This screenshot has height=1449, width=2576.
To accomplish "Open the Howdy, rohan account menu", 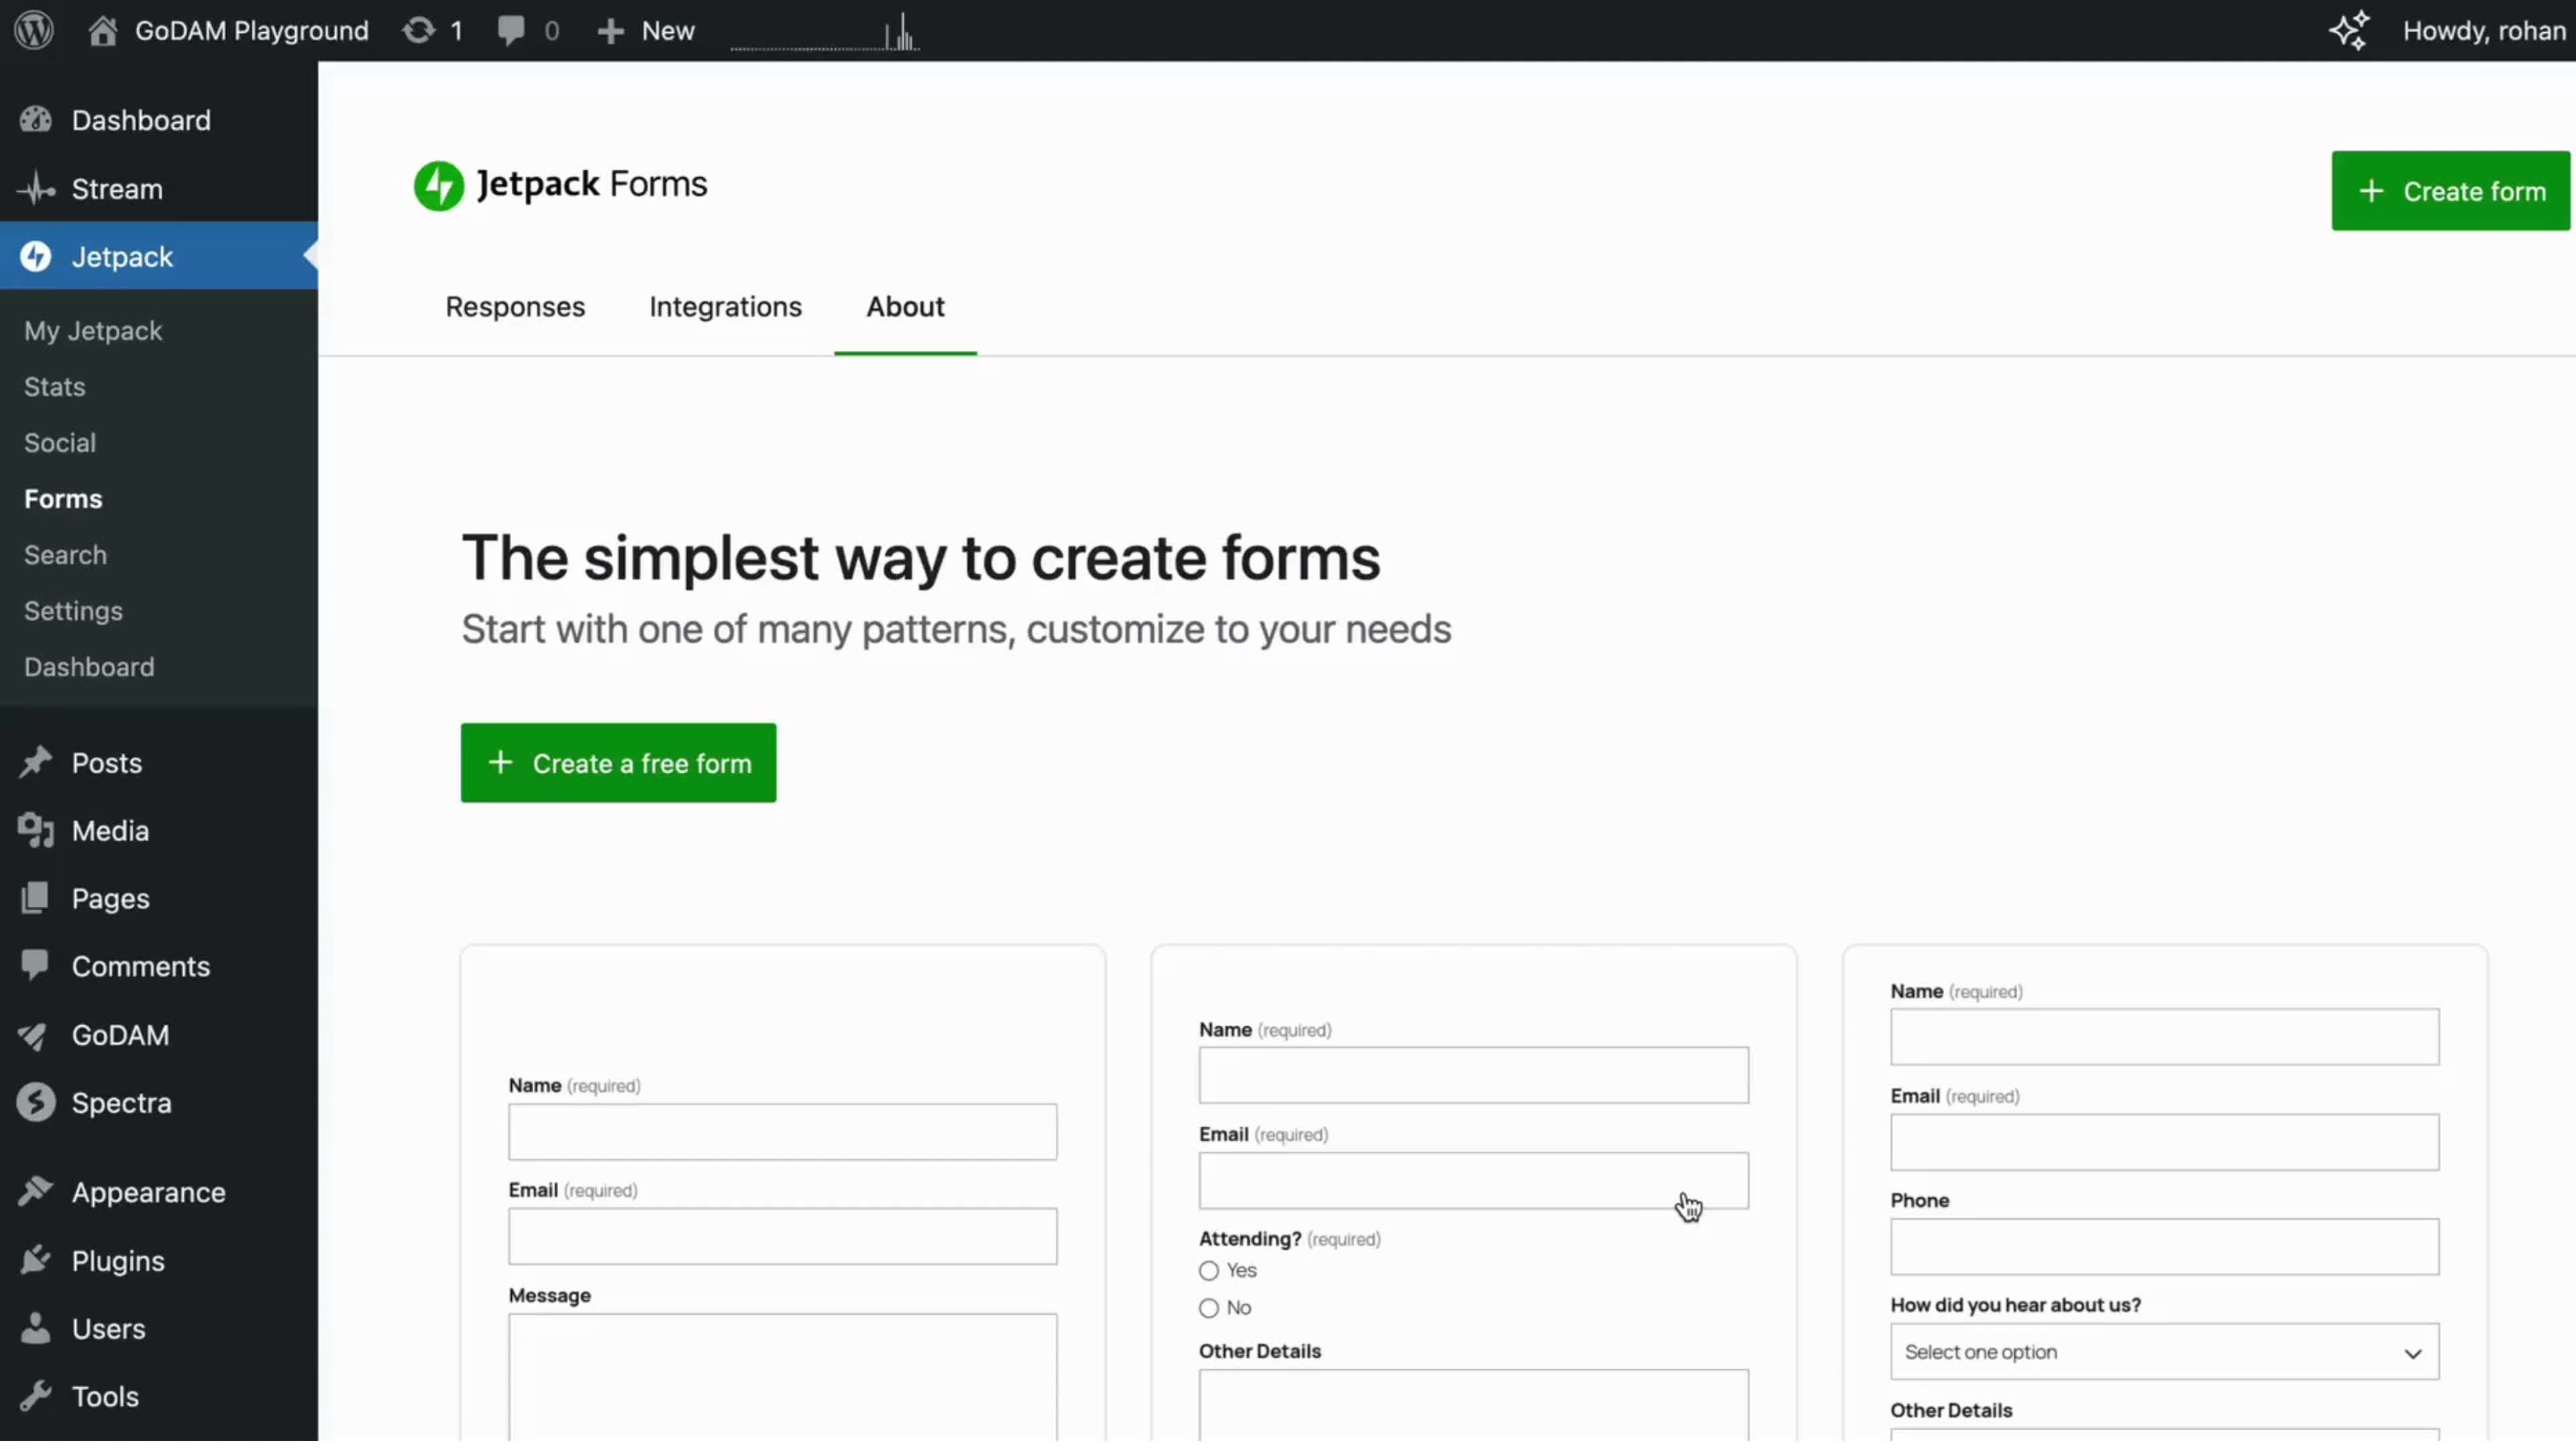I will pyautogui.click(x=2483, y=30).
